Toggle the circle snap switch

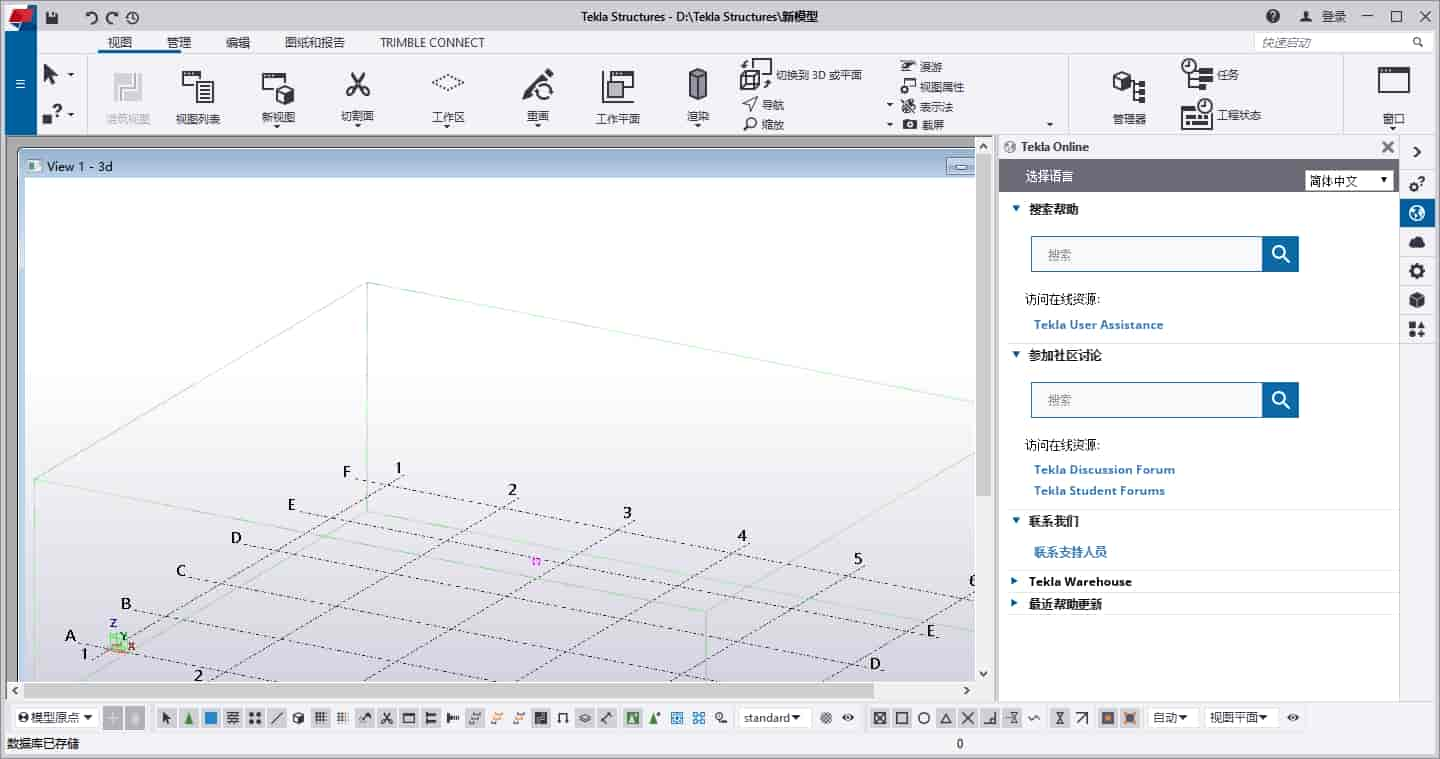point(924,717)
